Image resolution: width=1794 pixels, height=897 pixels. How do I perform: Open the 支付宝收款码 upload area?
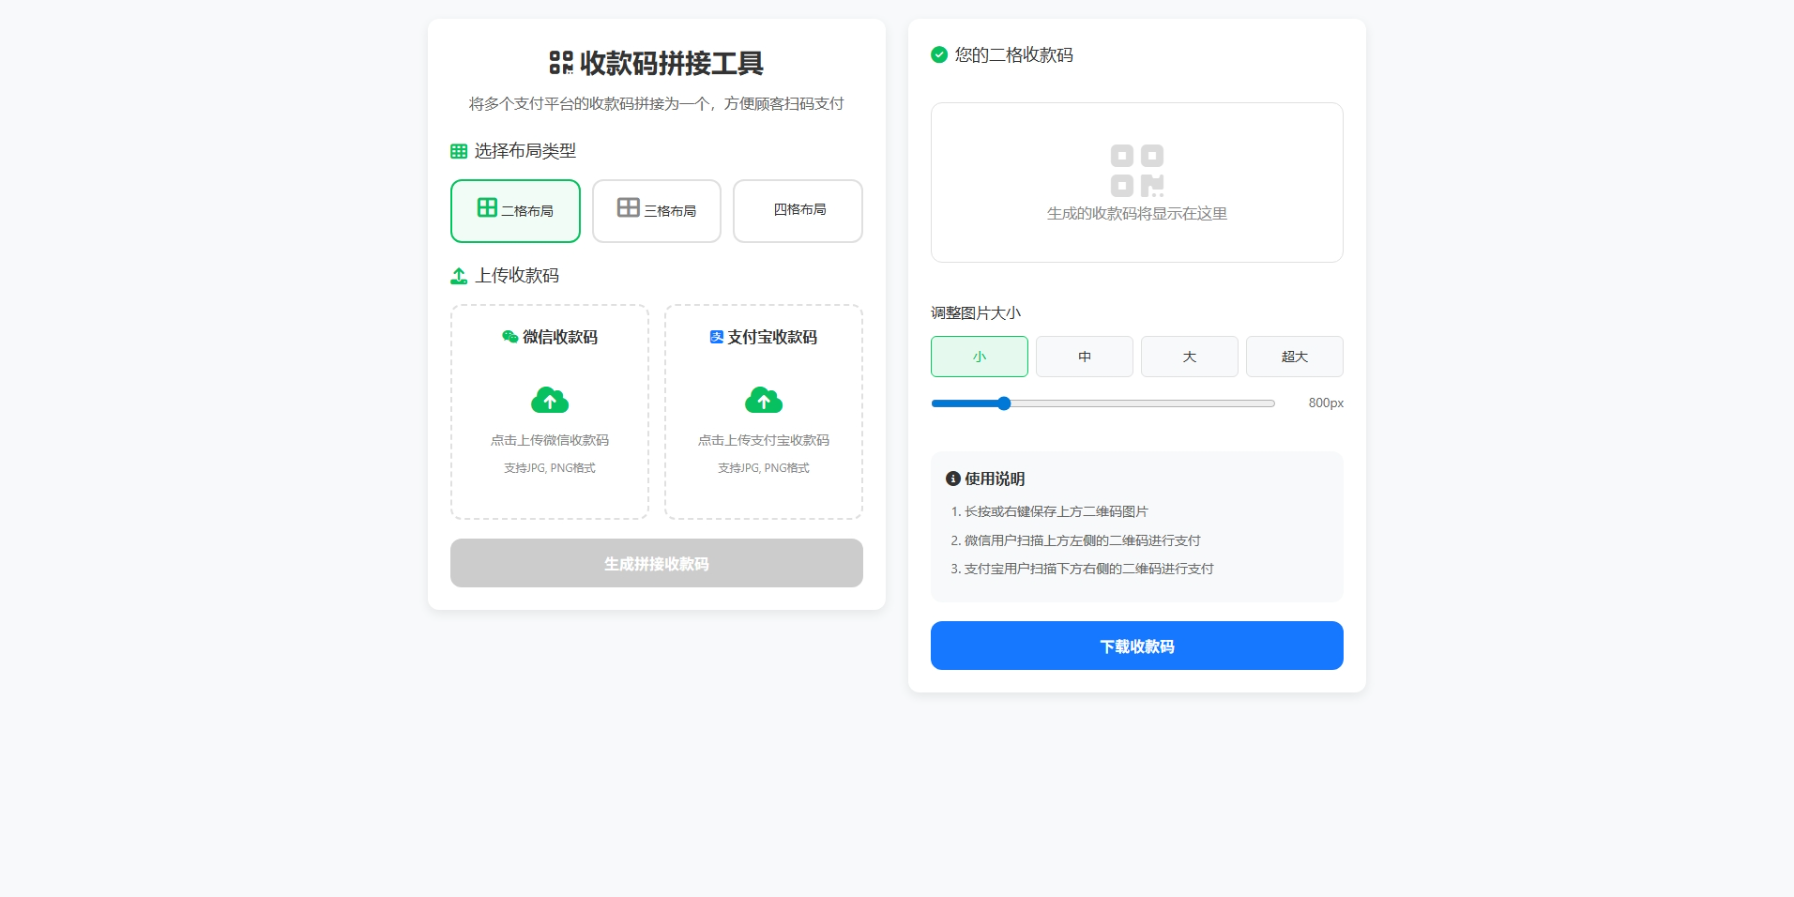(x=764, y=412)
